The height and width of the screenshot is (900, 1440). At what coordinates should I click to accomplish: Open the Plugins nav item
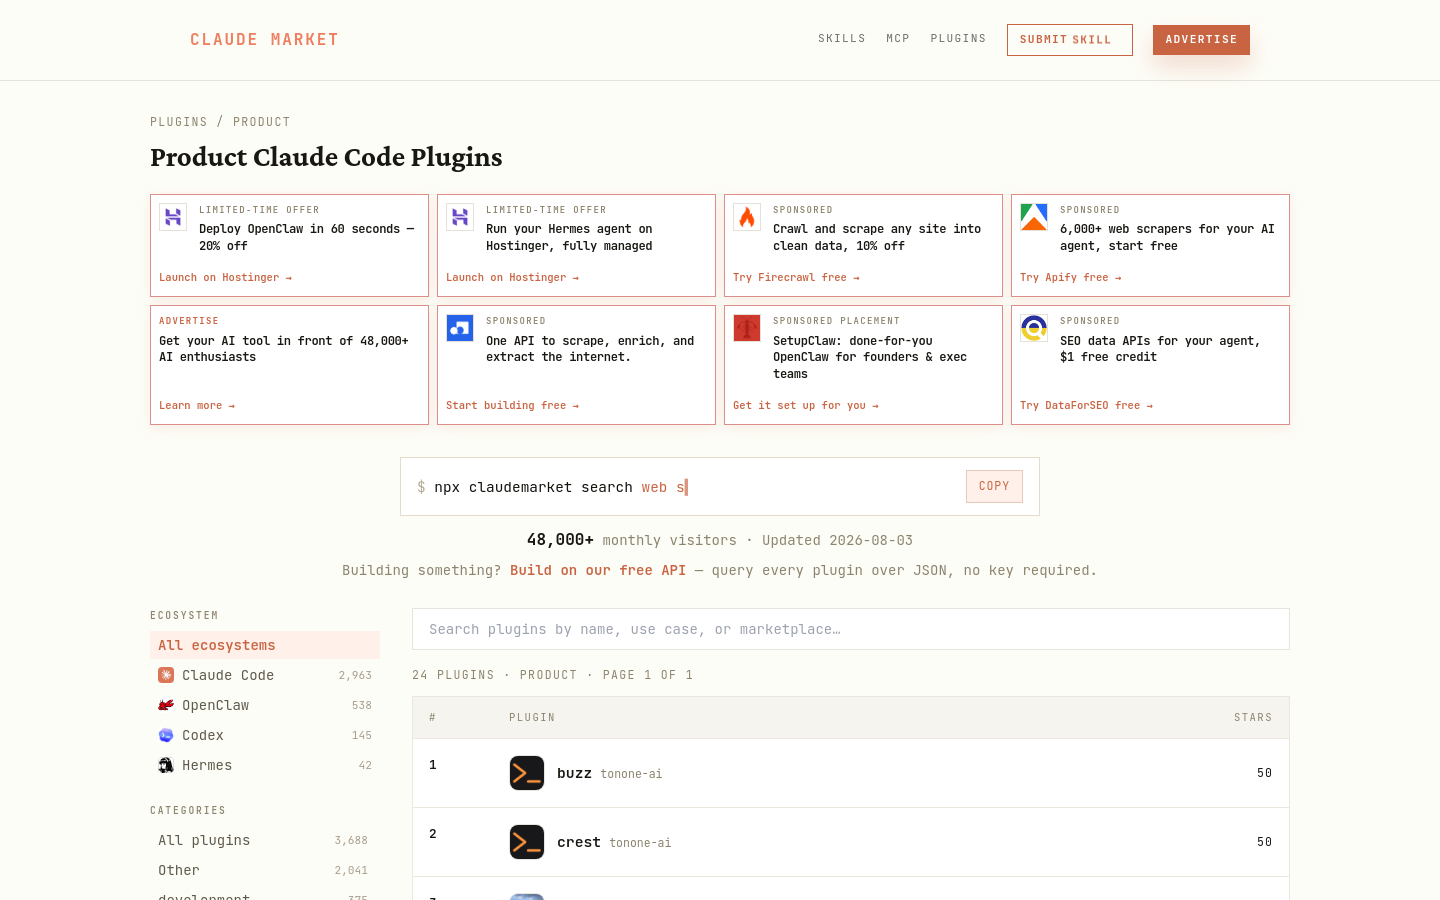958,39
